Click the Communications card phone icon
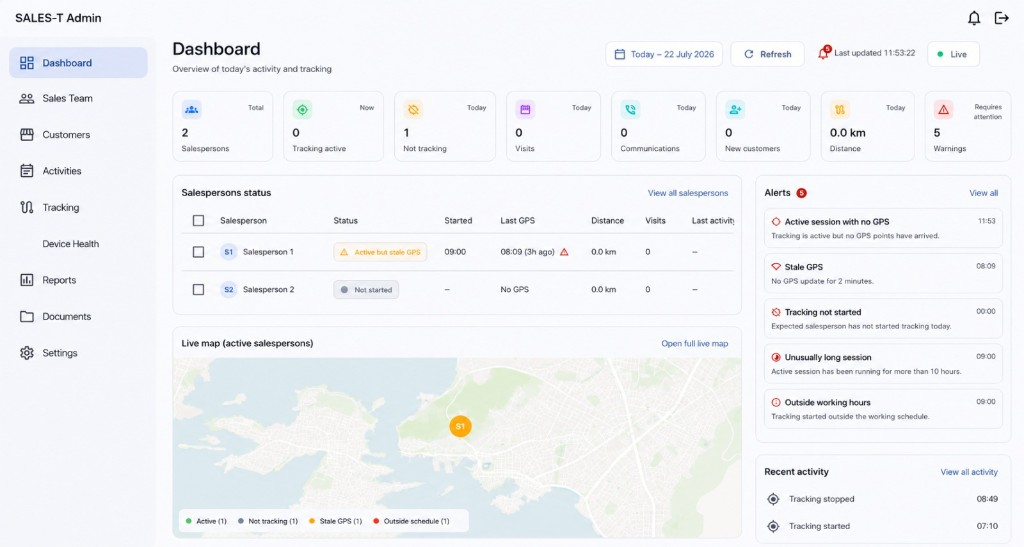The height and width of the screenshot is (547, 1024). coord(630,110)
